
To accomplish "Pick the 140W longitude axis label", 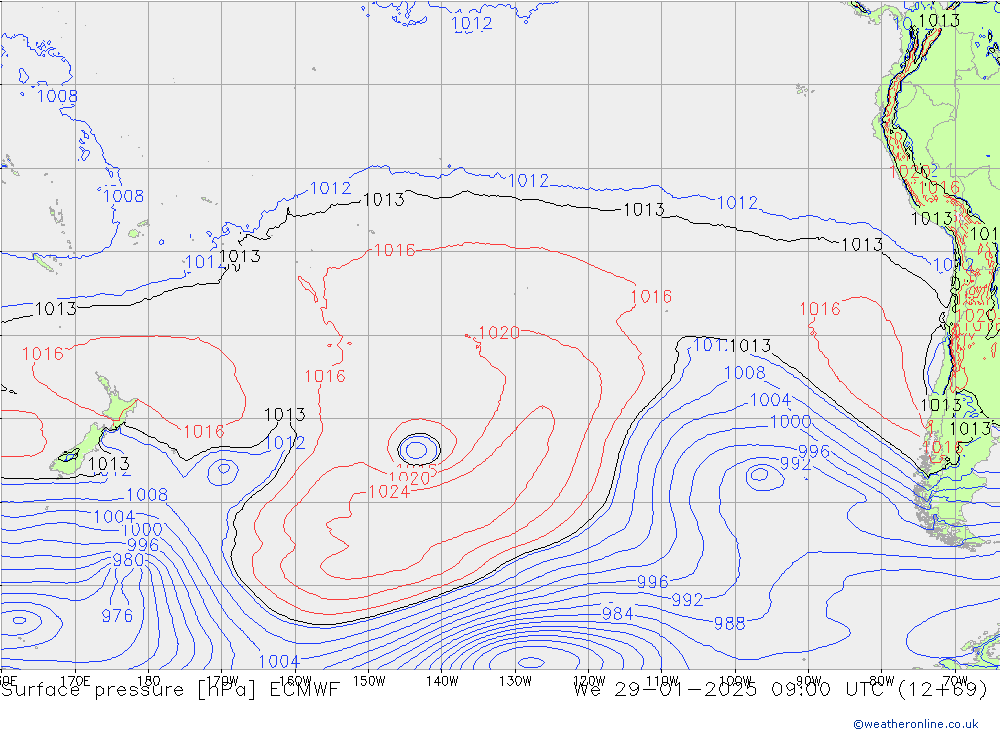I will pyautogui.click(x=442, y=681).
